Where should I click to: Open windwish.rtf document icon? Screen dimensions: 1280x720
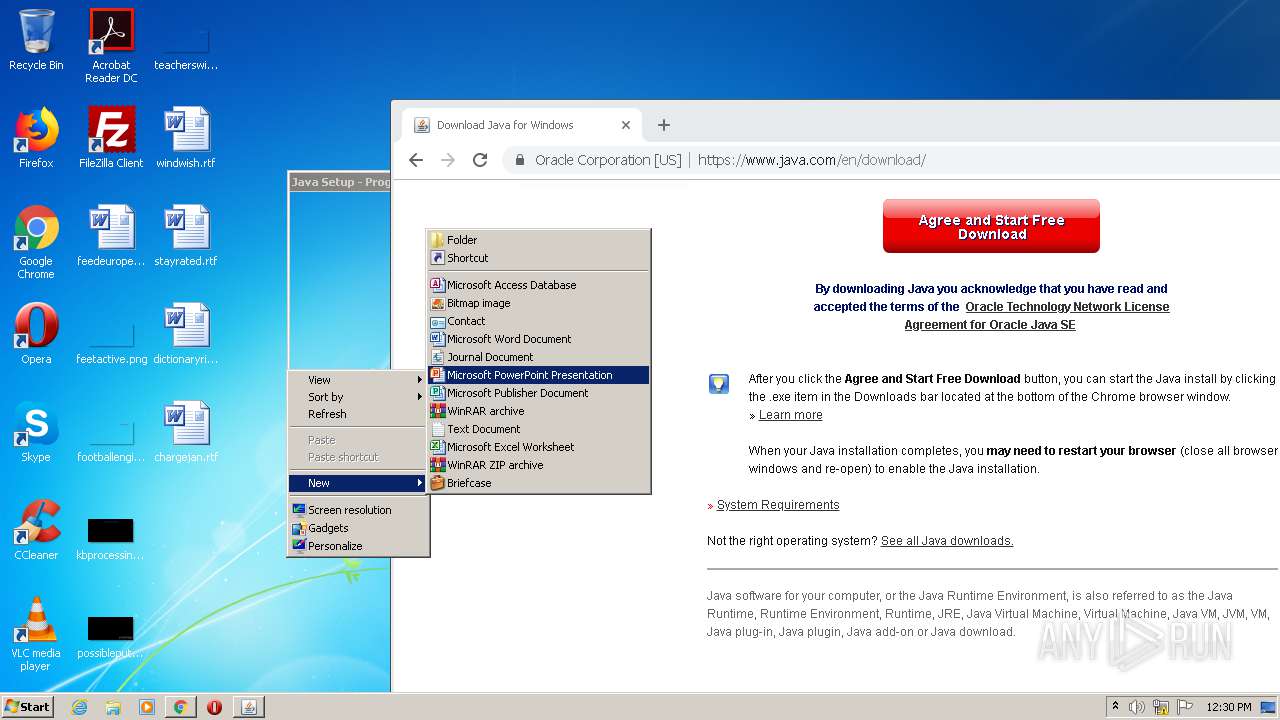coord(186,138)
